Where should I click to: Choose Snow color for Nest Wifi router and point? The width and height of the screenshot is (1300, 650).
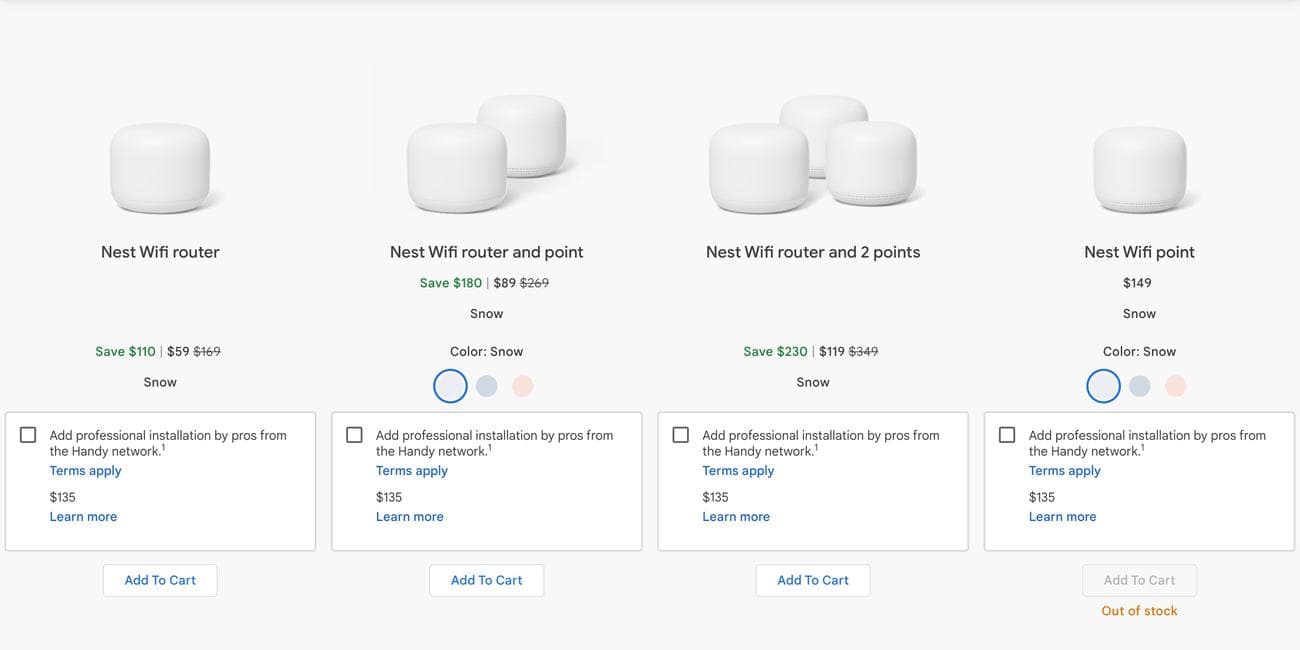[450, 386]
